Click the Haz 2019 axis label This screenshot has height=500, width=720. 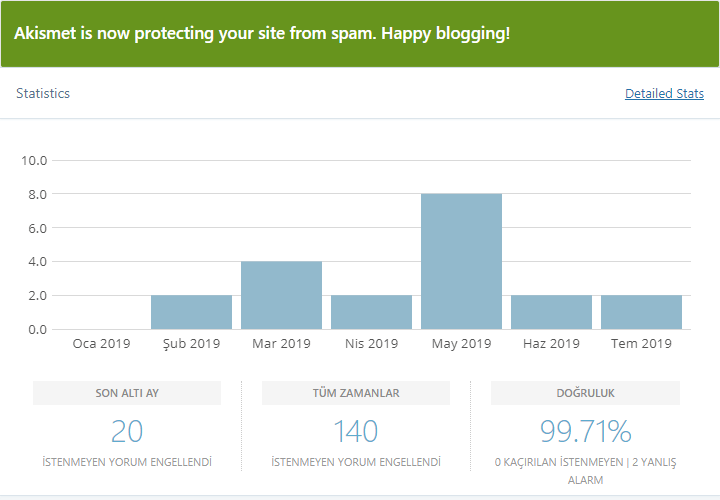[x=551, y=343]
